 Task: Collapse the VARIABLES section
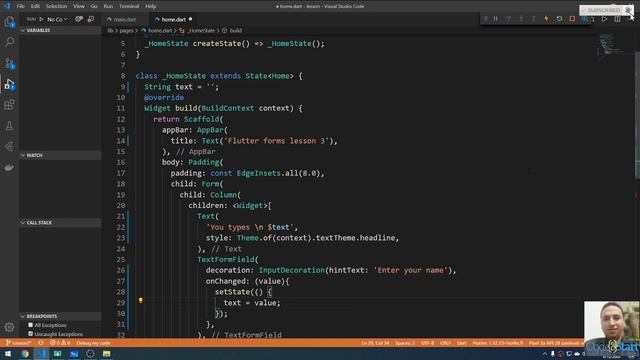60,30
